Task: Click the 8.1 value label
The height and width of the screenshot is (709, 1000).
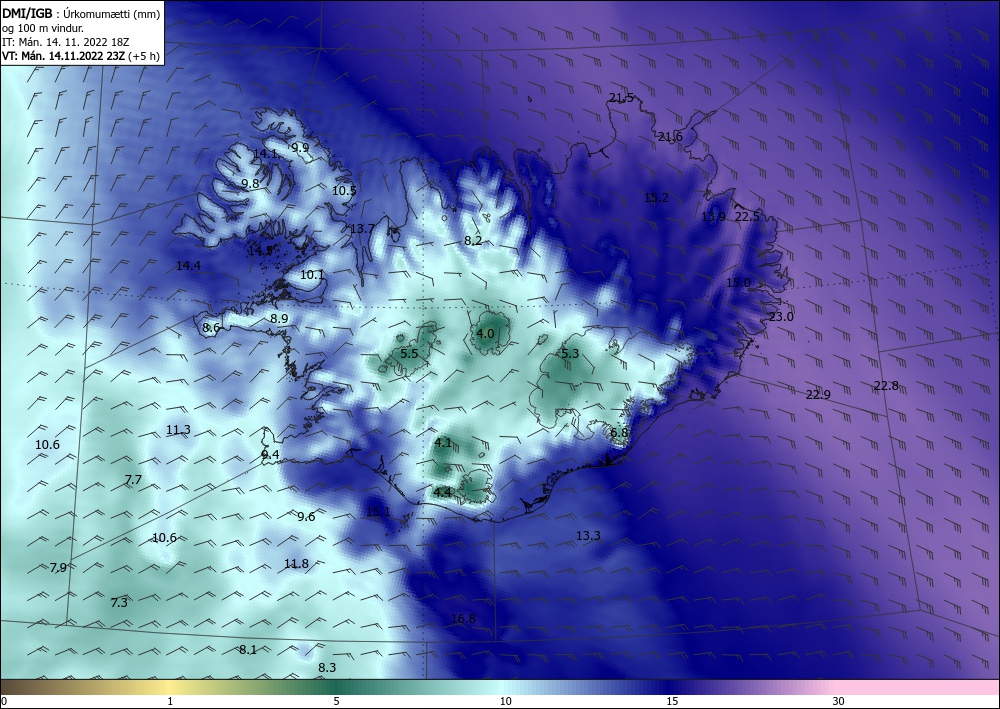Action: pos(247,649)
